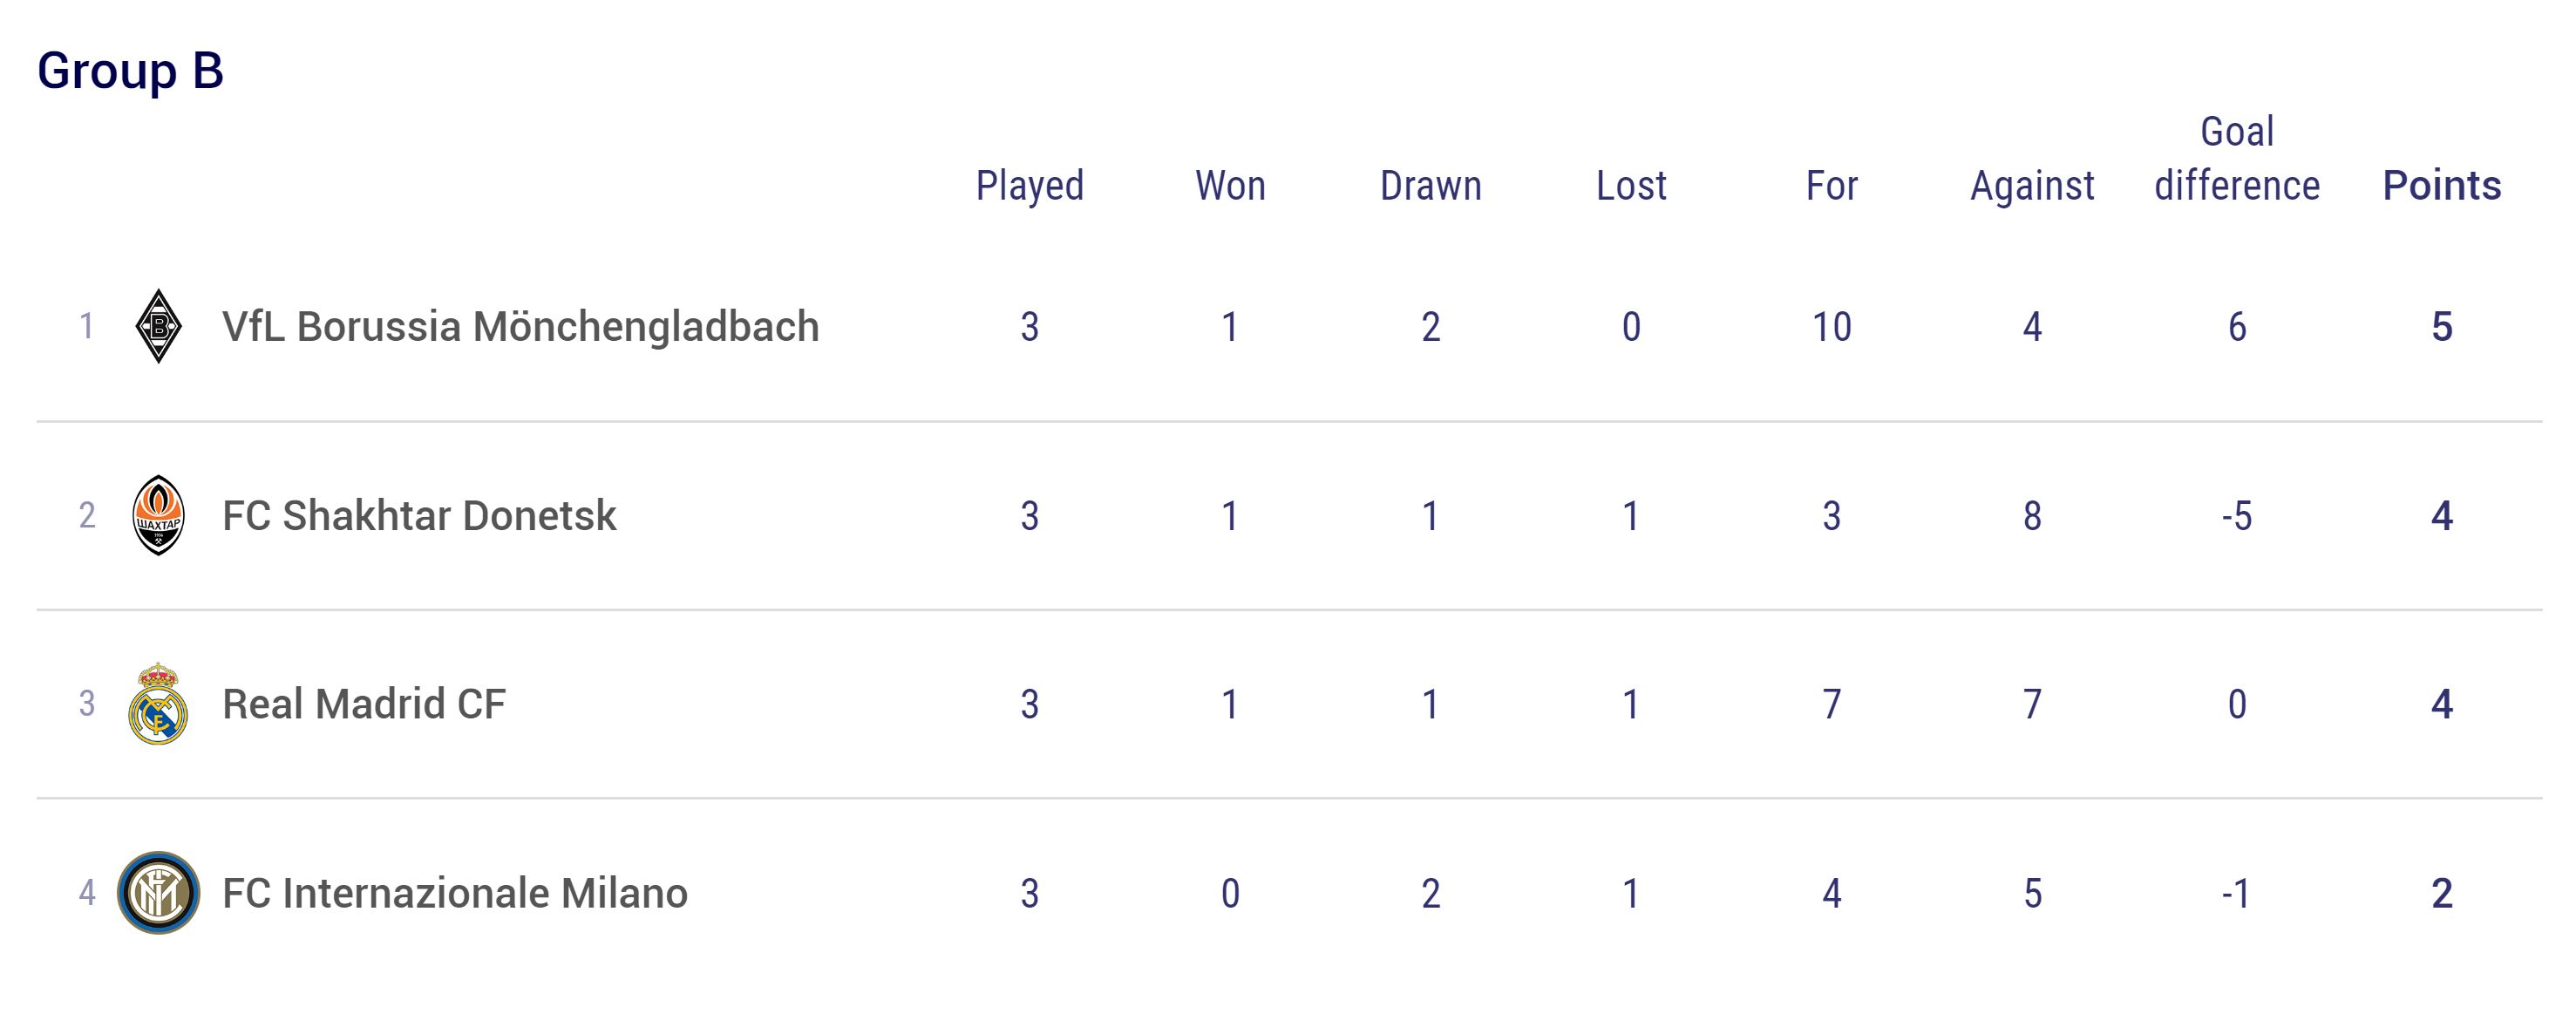The image size is (2576, 1014).
Task: Select the Lost column header
Action: click(x=1631, y=186)
